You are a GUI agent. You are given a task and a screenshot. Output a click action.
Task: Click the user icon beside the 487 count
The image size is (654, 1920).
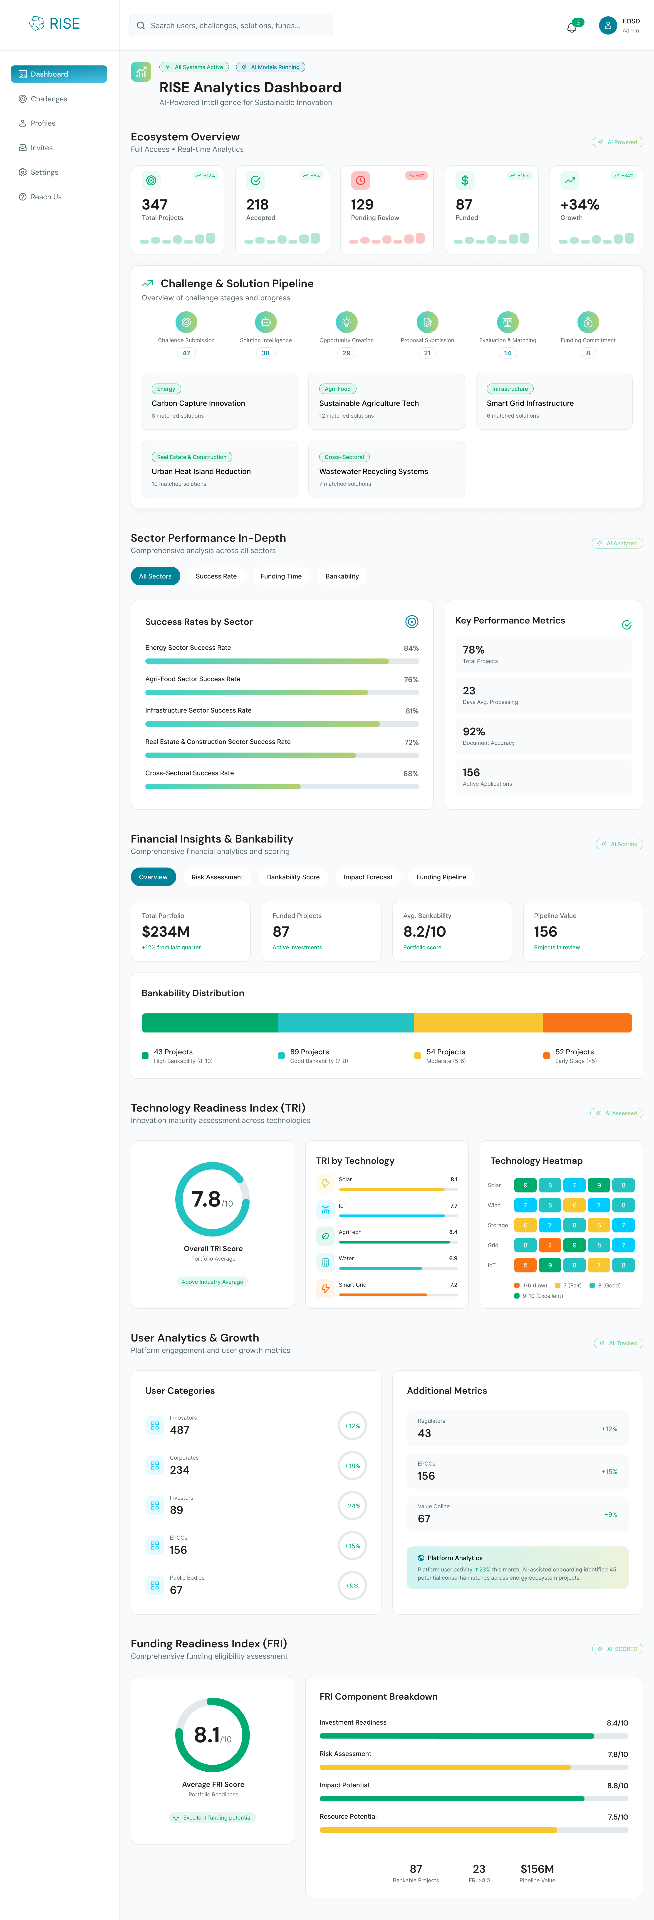154,1425
